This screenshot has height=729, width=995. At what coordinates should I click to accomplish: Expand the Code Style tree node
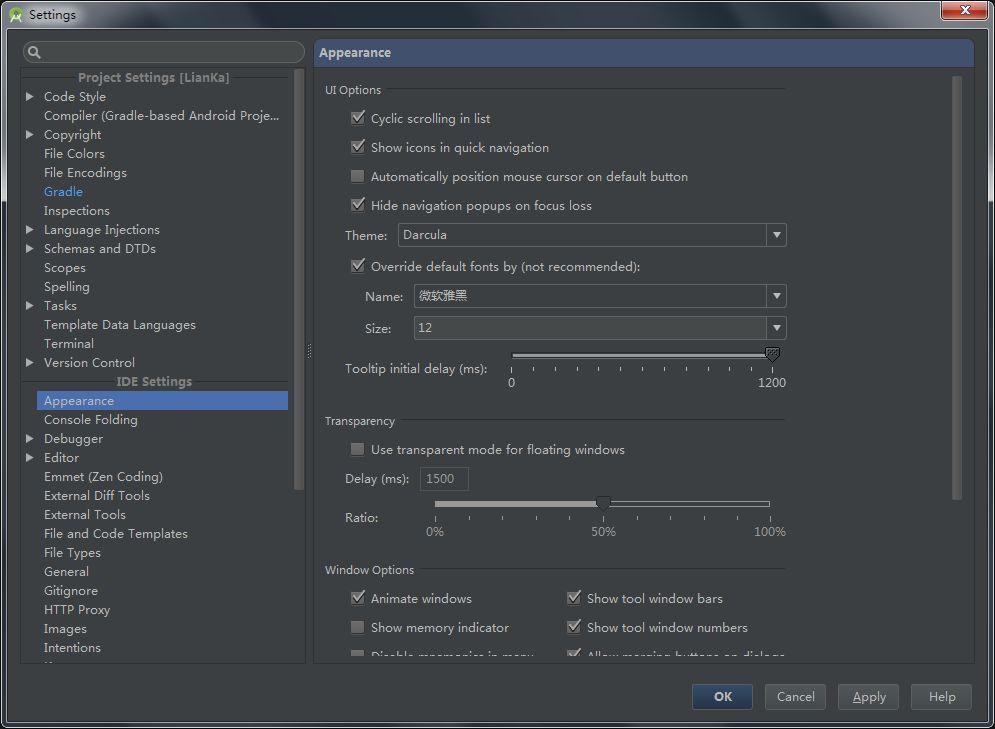click(x=30, y=97)
